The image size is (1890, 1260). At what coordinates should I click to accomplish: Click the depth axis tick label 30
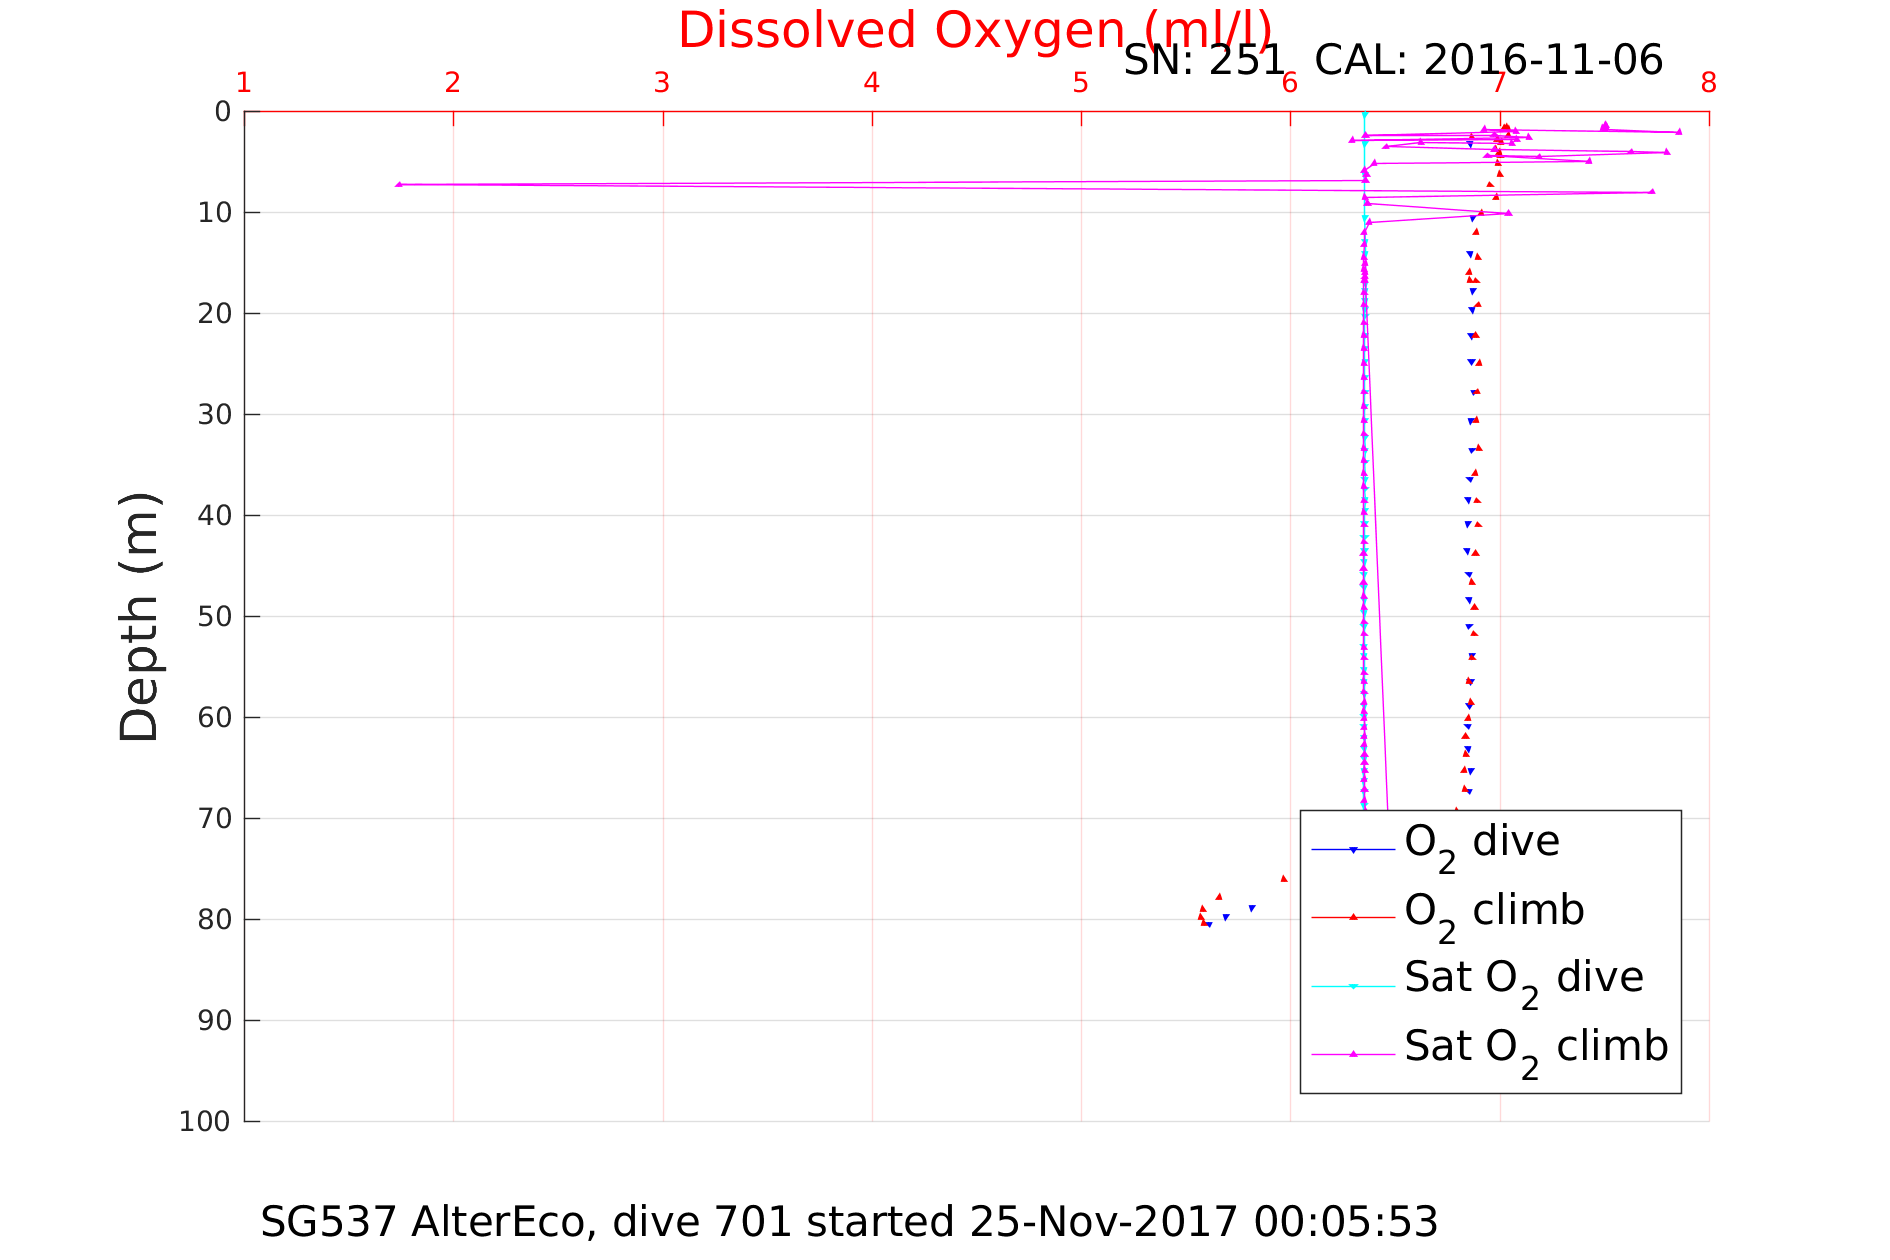click(x=215, y=415)
